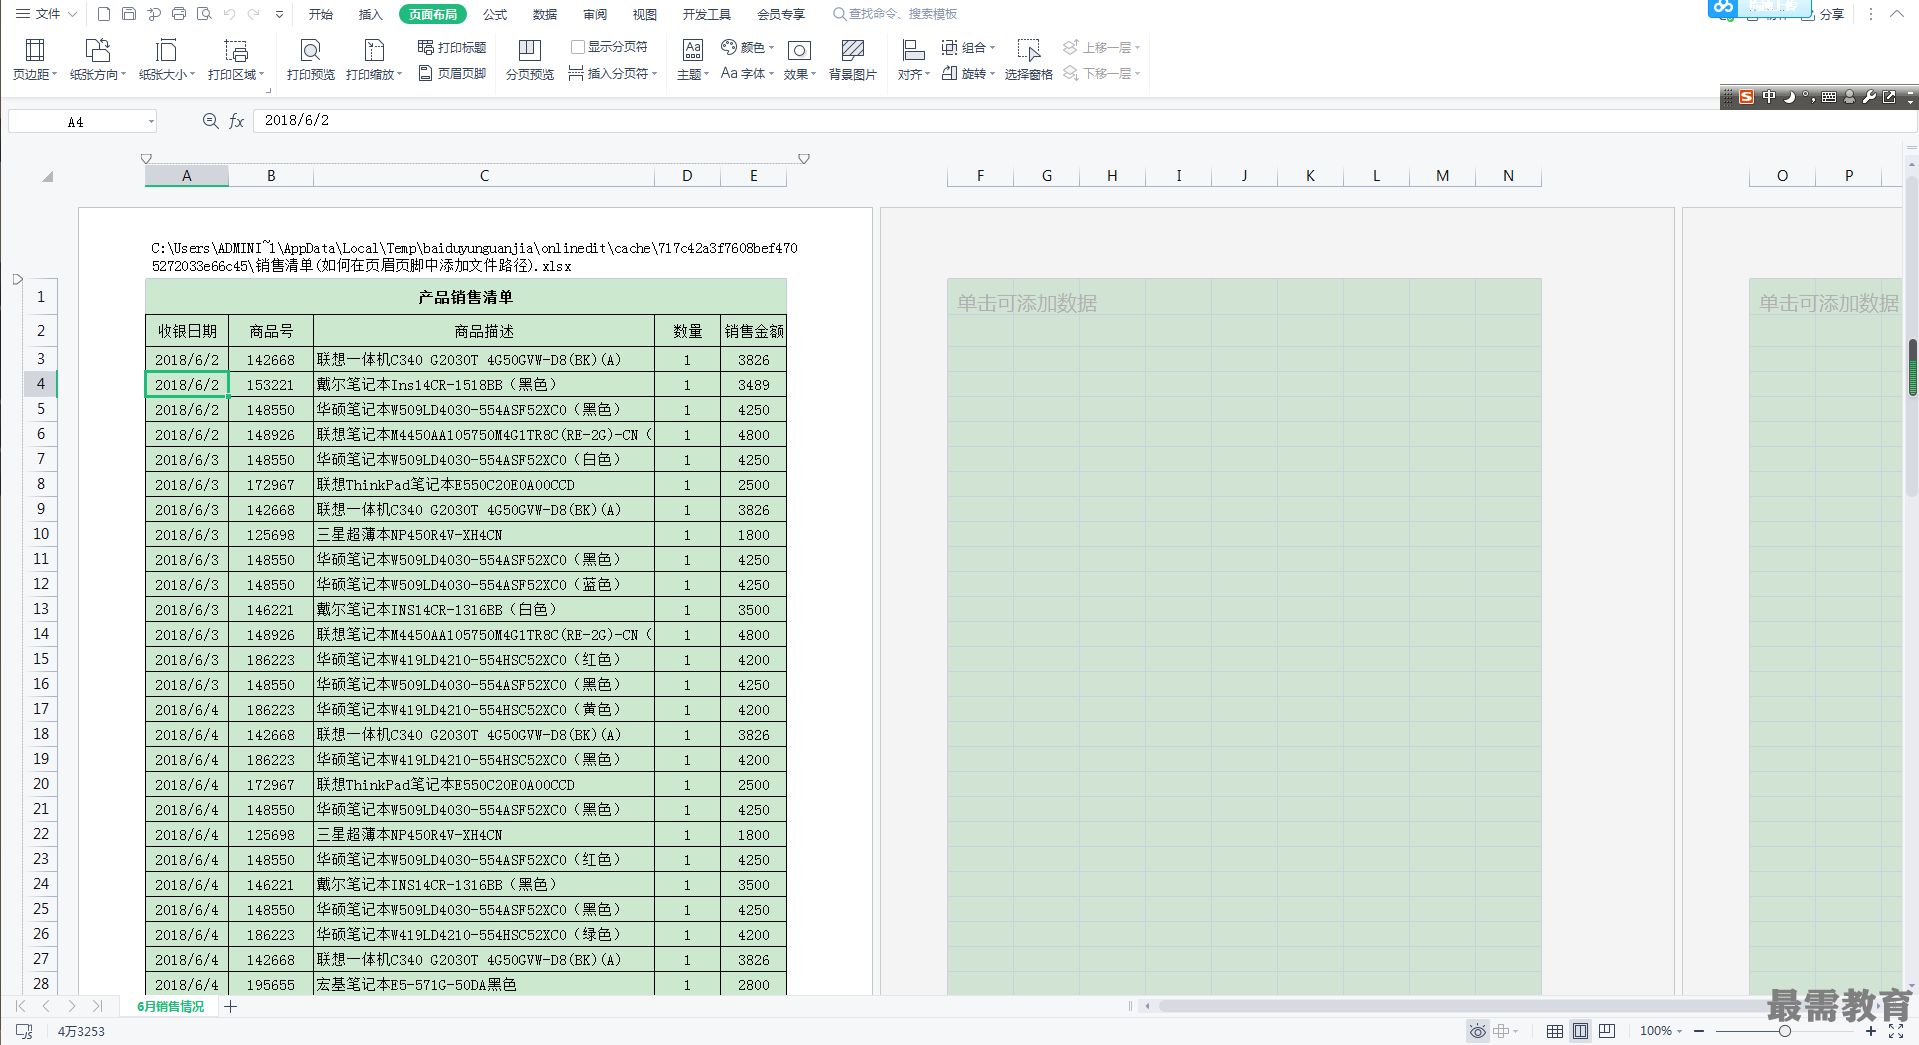Click the zoom in plus button

(x=1871, y=1031)
